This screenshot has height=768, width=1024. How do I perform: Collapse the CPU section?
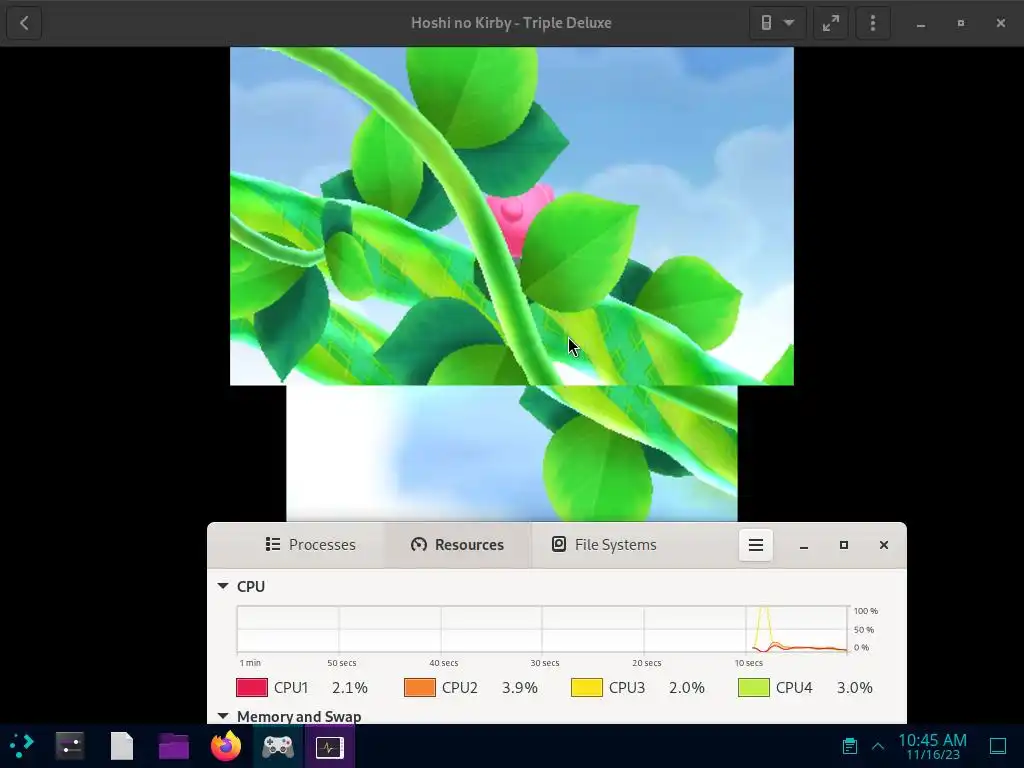pos(223,586)
